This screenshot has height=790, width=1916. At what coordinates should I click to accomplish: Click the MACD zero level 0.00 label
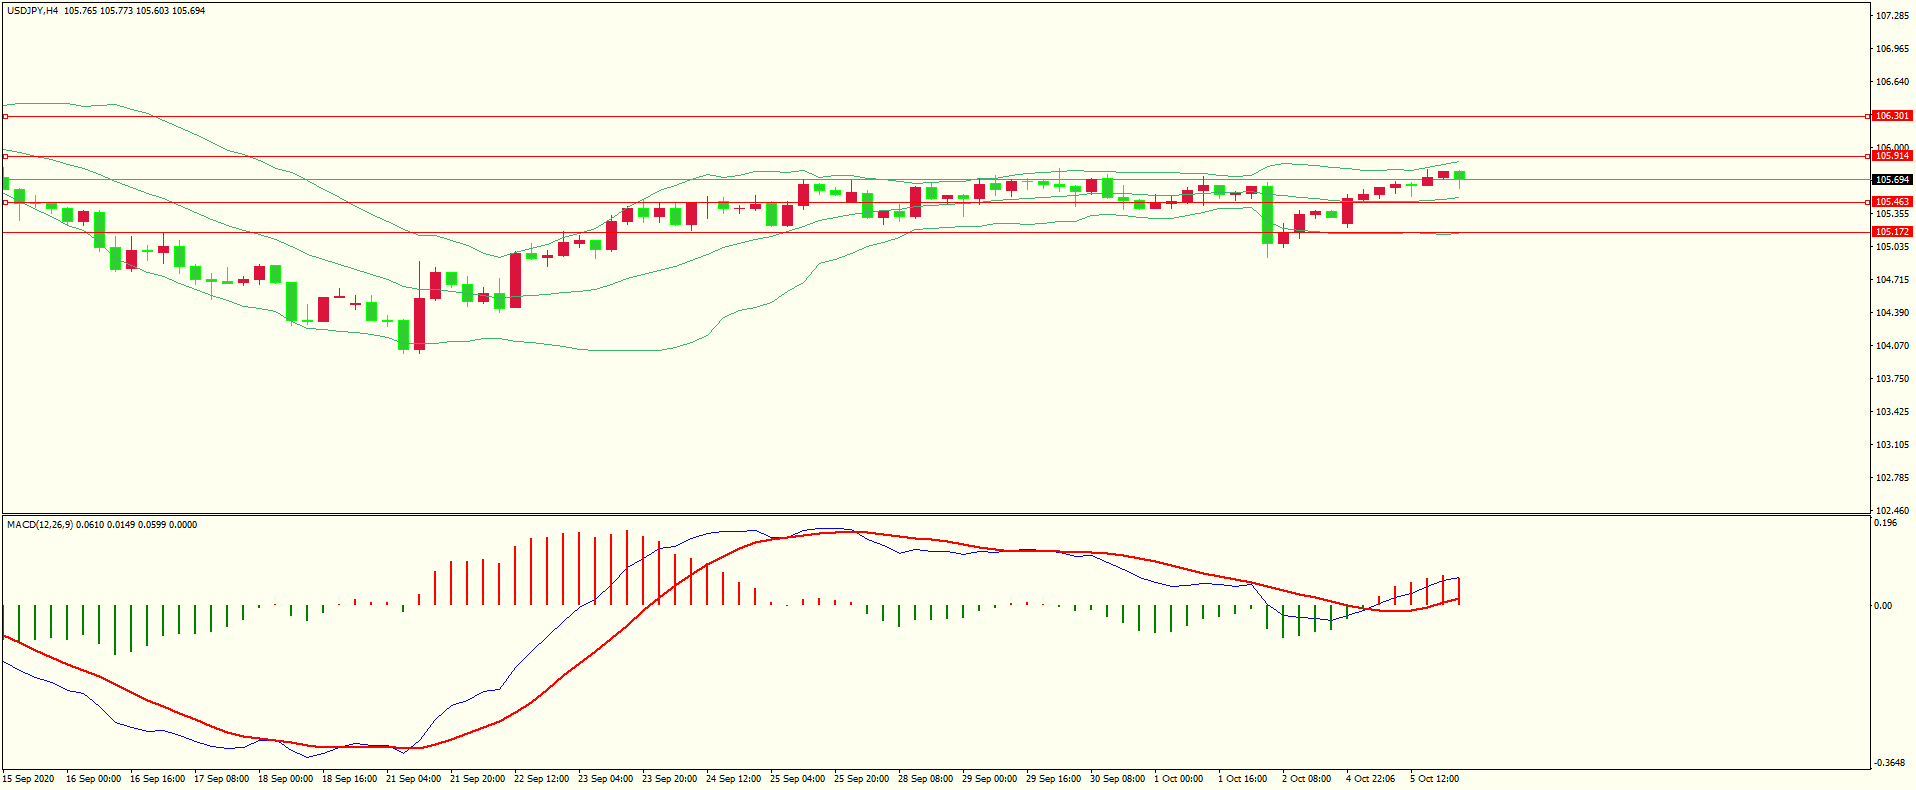(1883, 606)
